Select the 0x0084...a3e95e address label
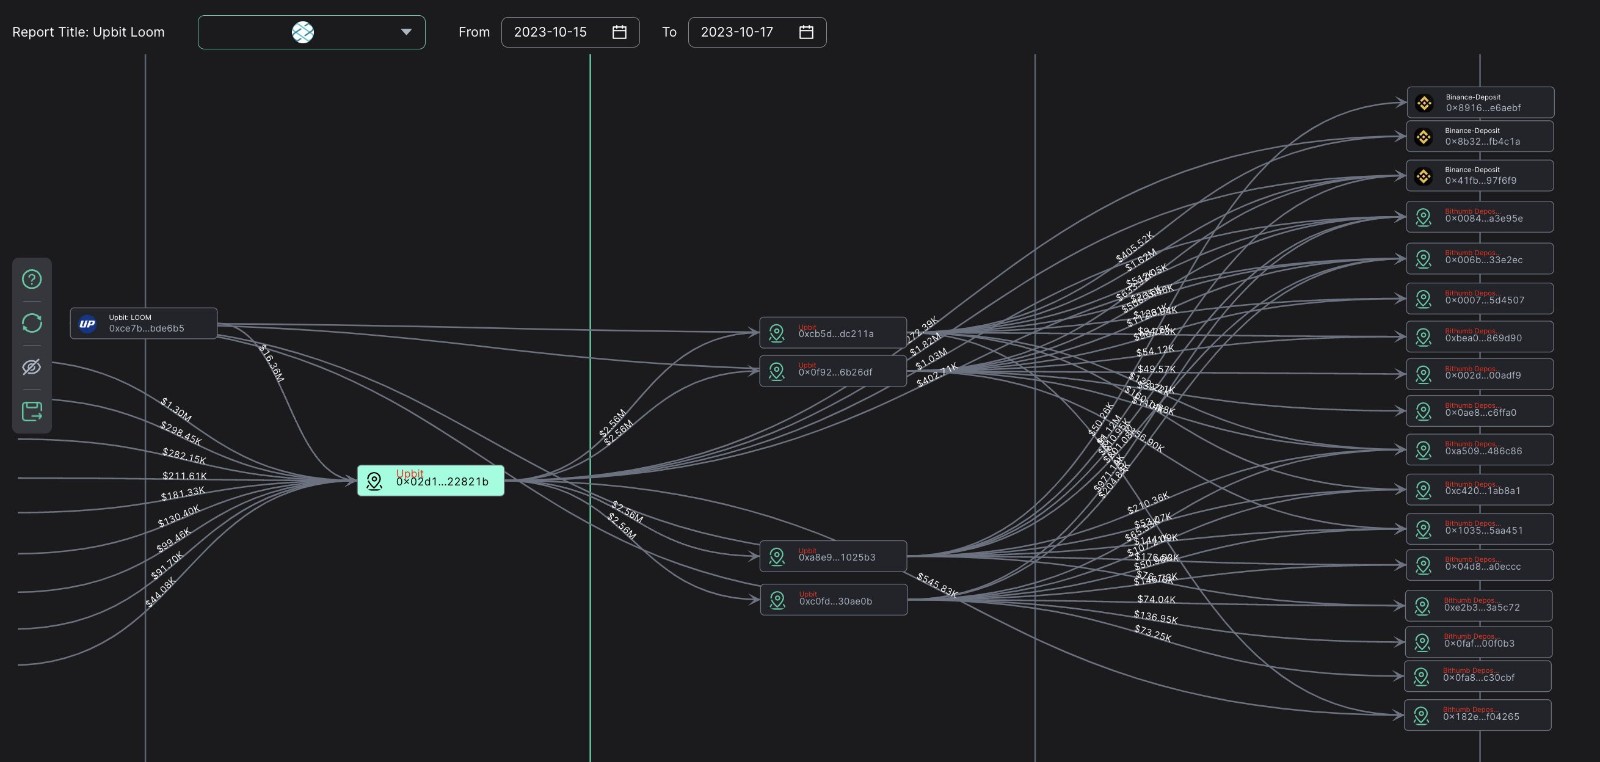The height and width of the screenshot is (762, 1600). pos(1484,218)
